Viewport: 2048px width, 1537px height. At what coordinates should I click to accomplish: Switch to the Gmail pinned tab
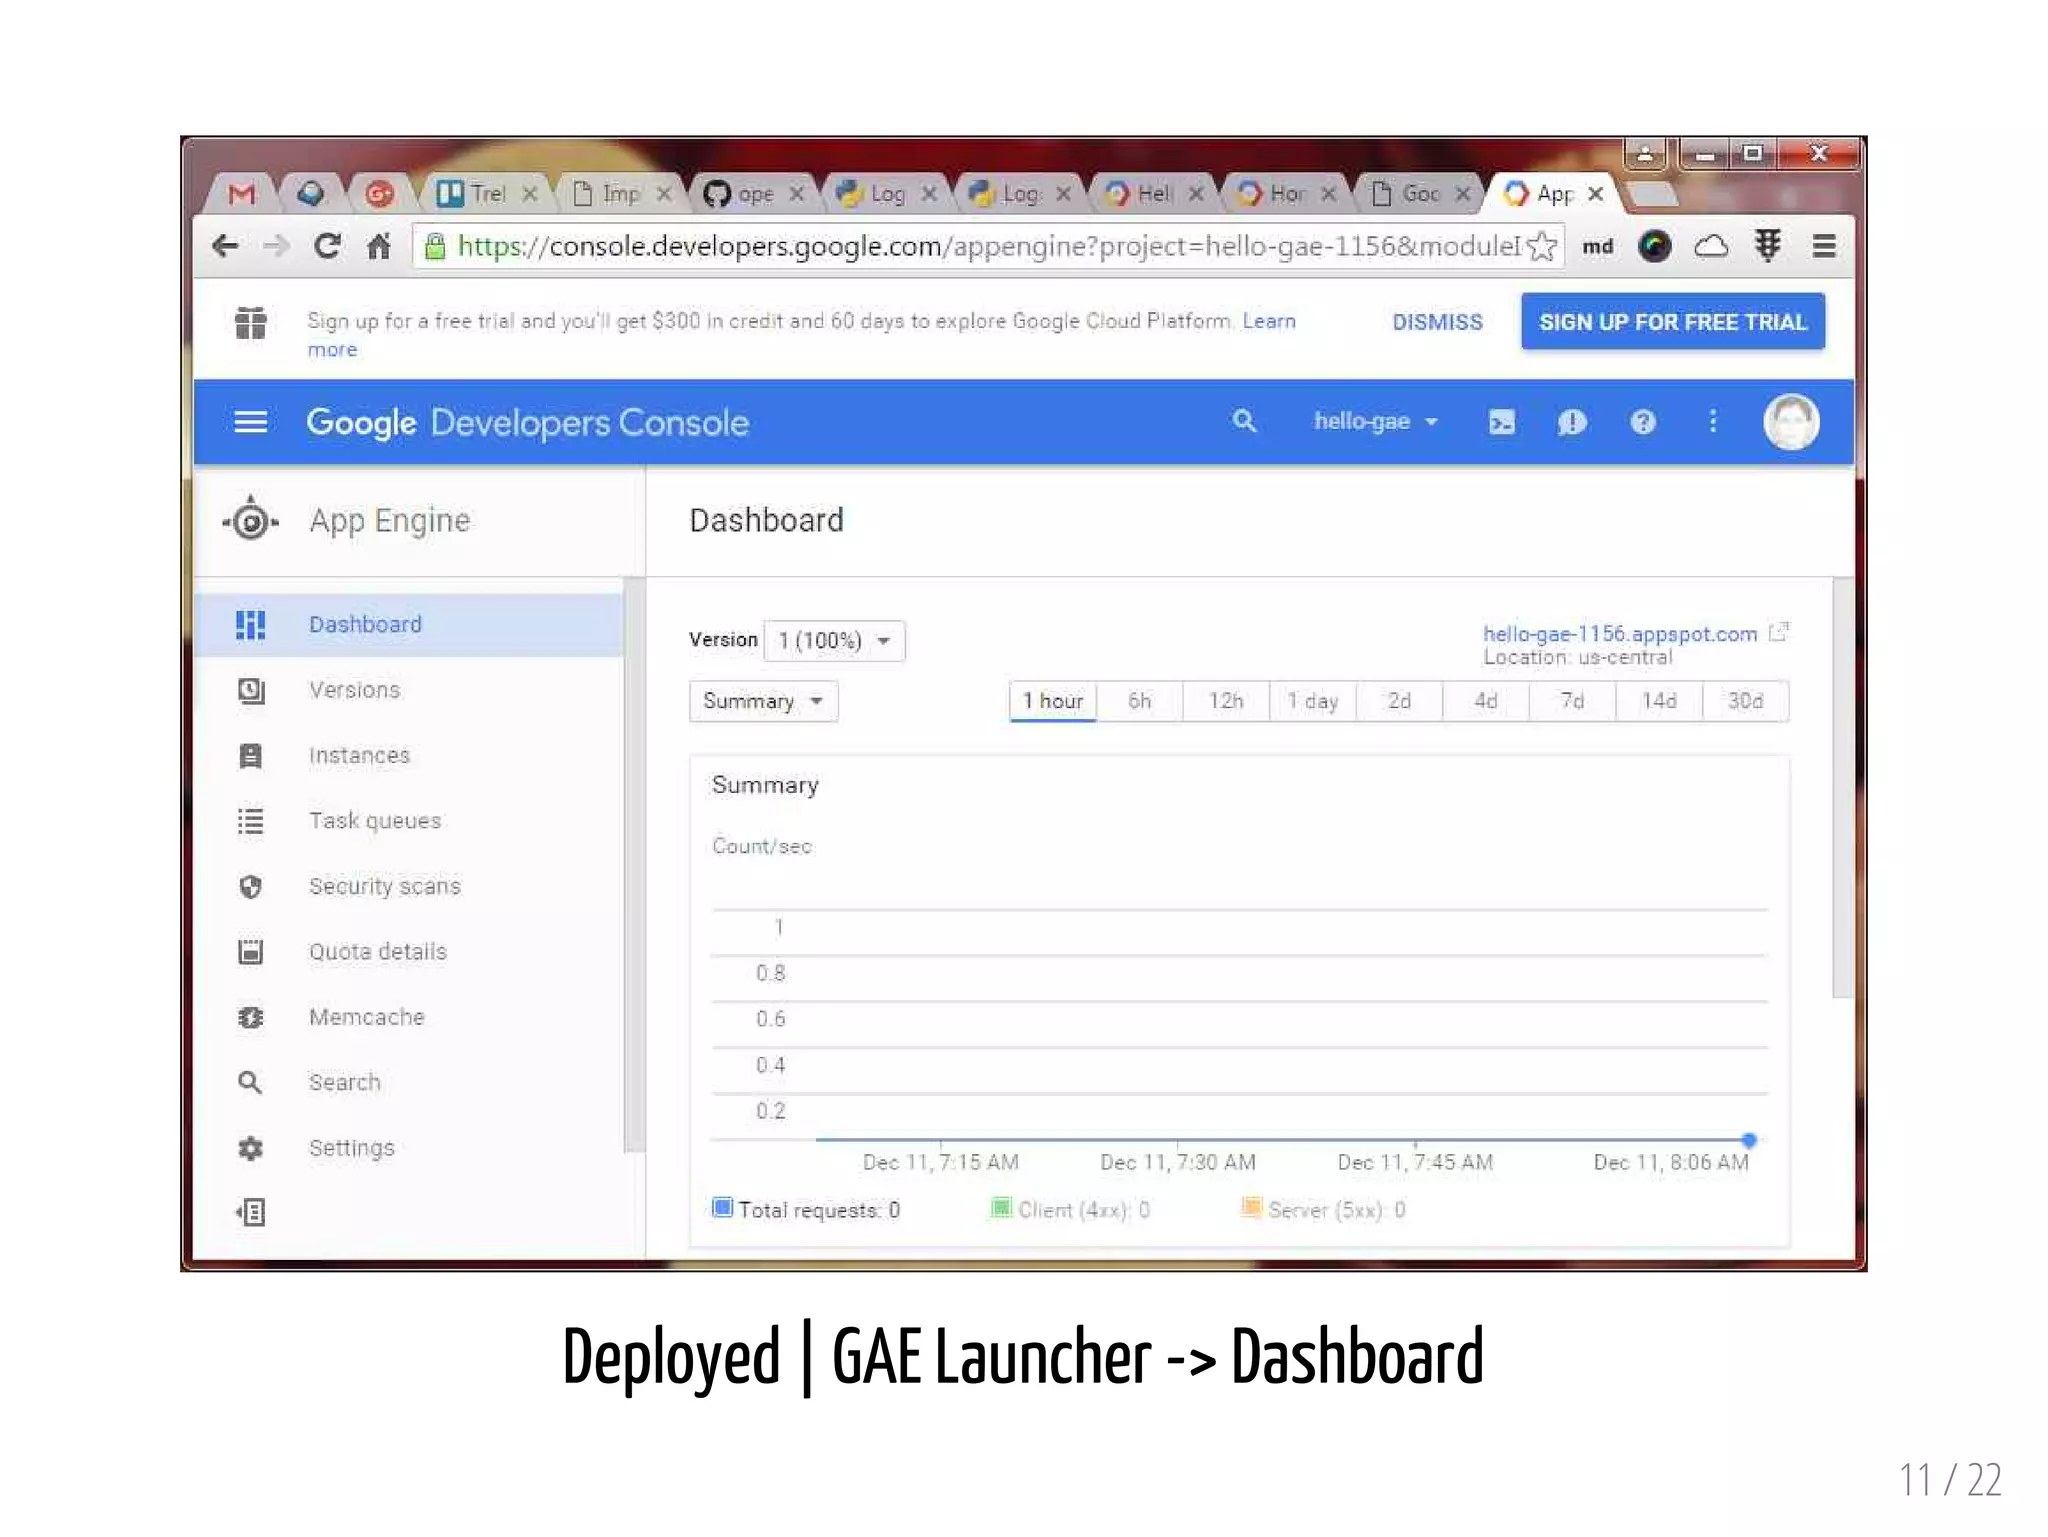tap(241, 193)
